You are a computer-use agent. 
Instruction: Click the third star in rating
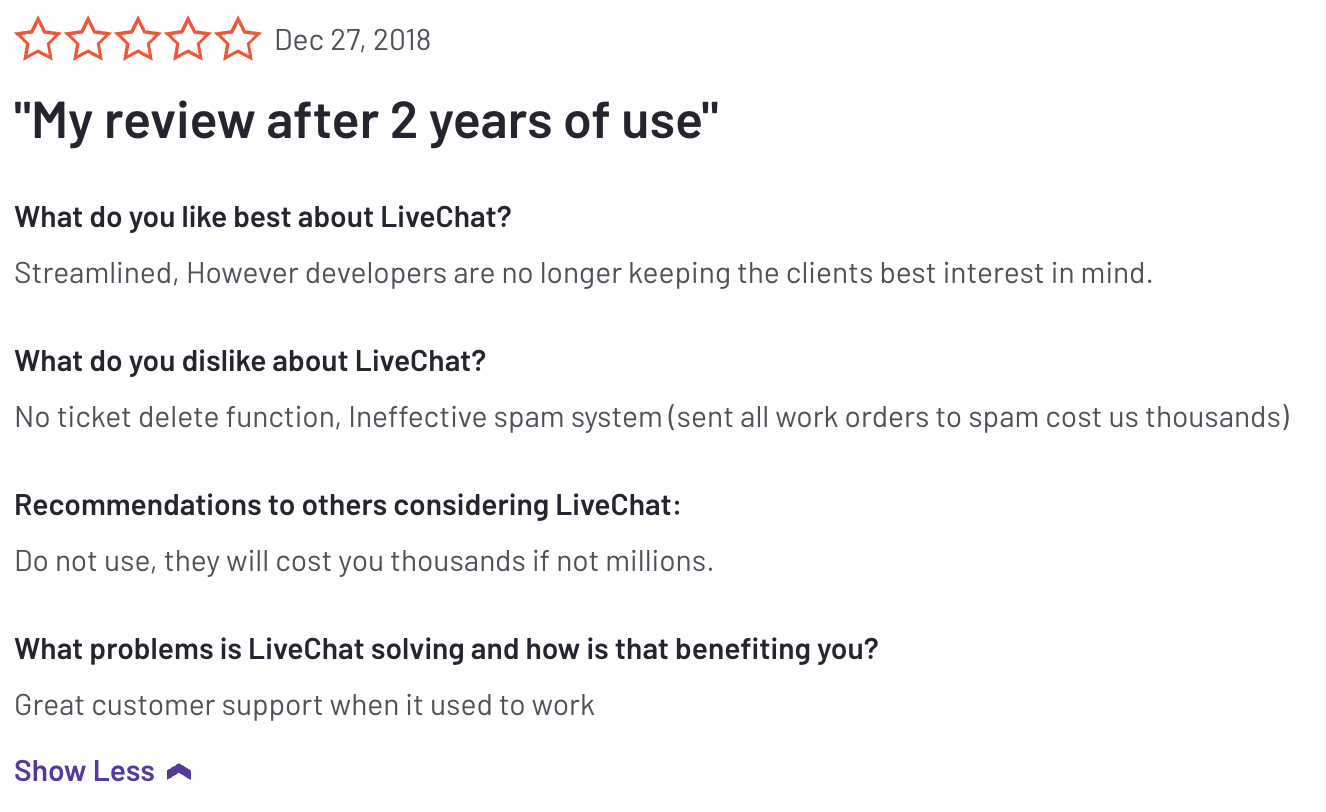point(138,40)
